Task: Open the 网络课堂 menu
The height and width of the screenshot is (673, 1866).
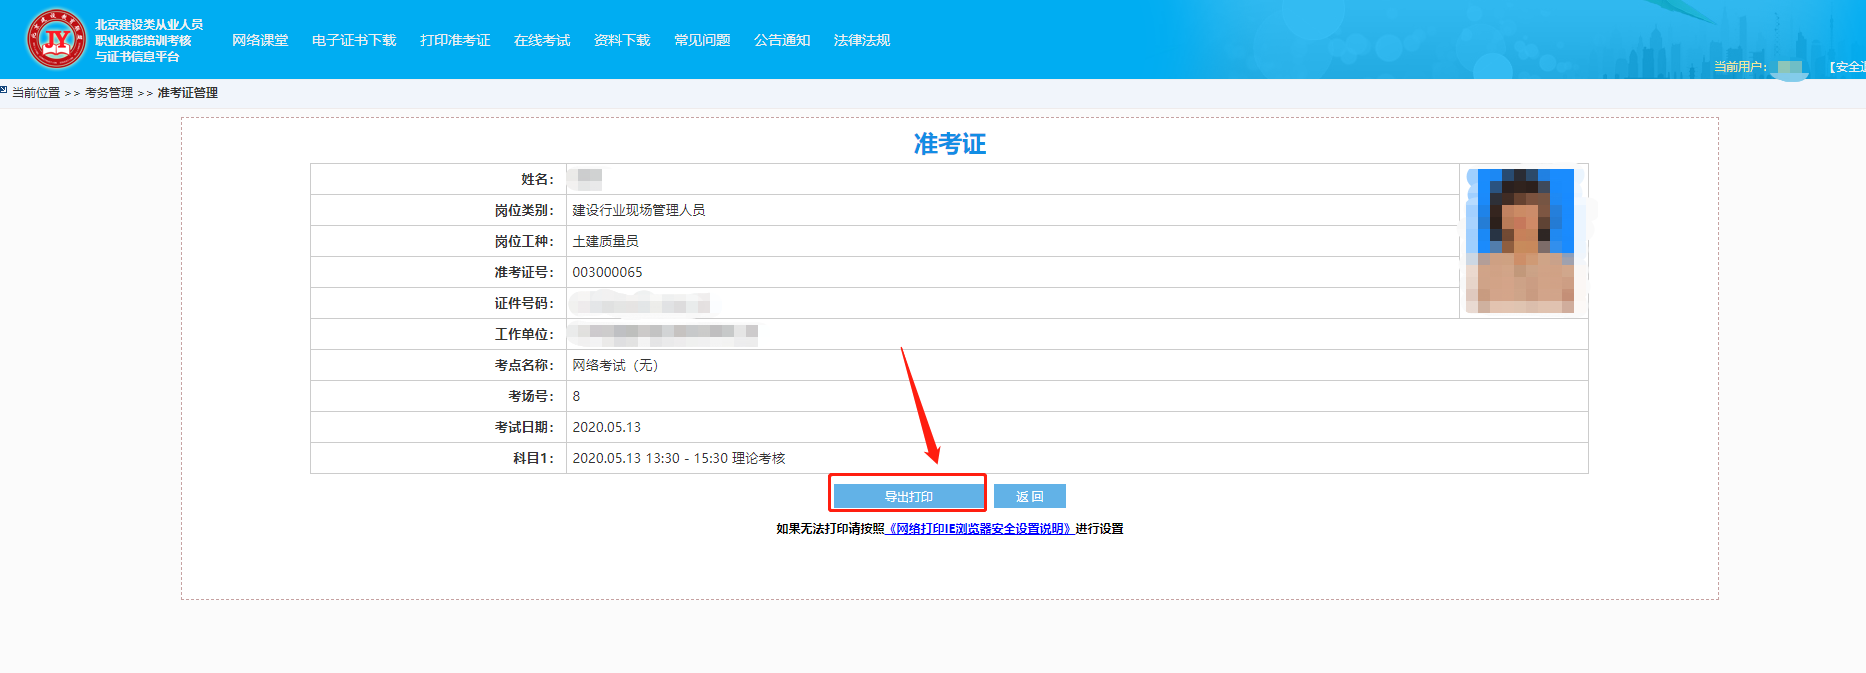Action: coord(260,40)
